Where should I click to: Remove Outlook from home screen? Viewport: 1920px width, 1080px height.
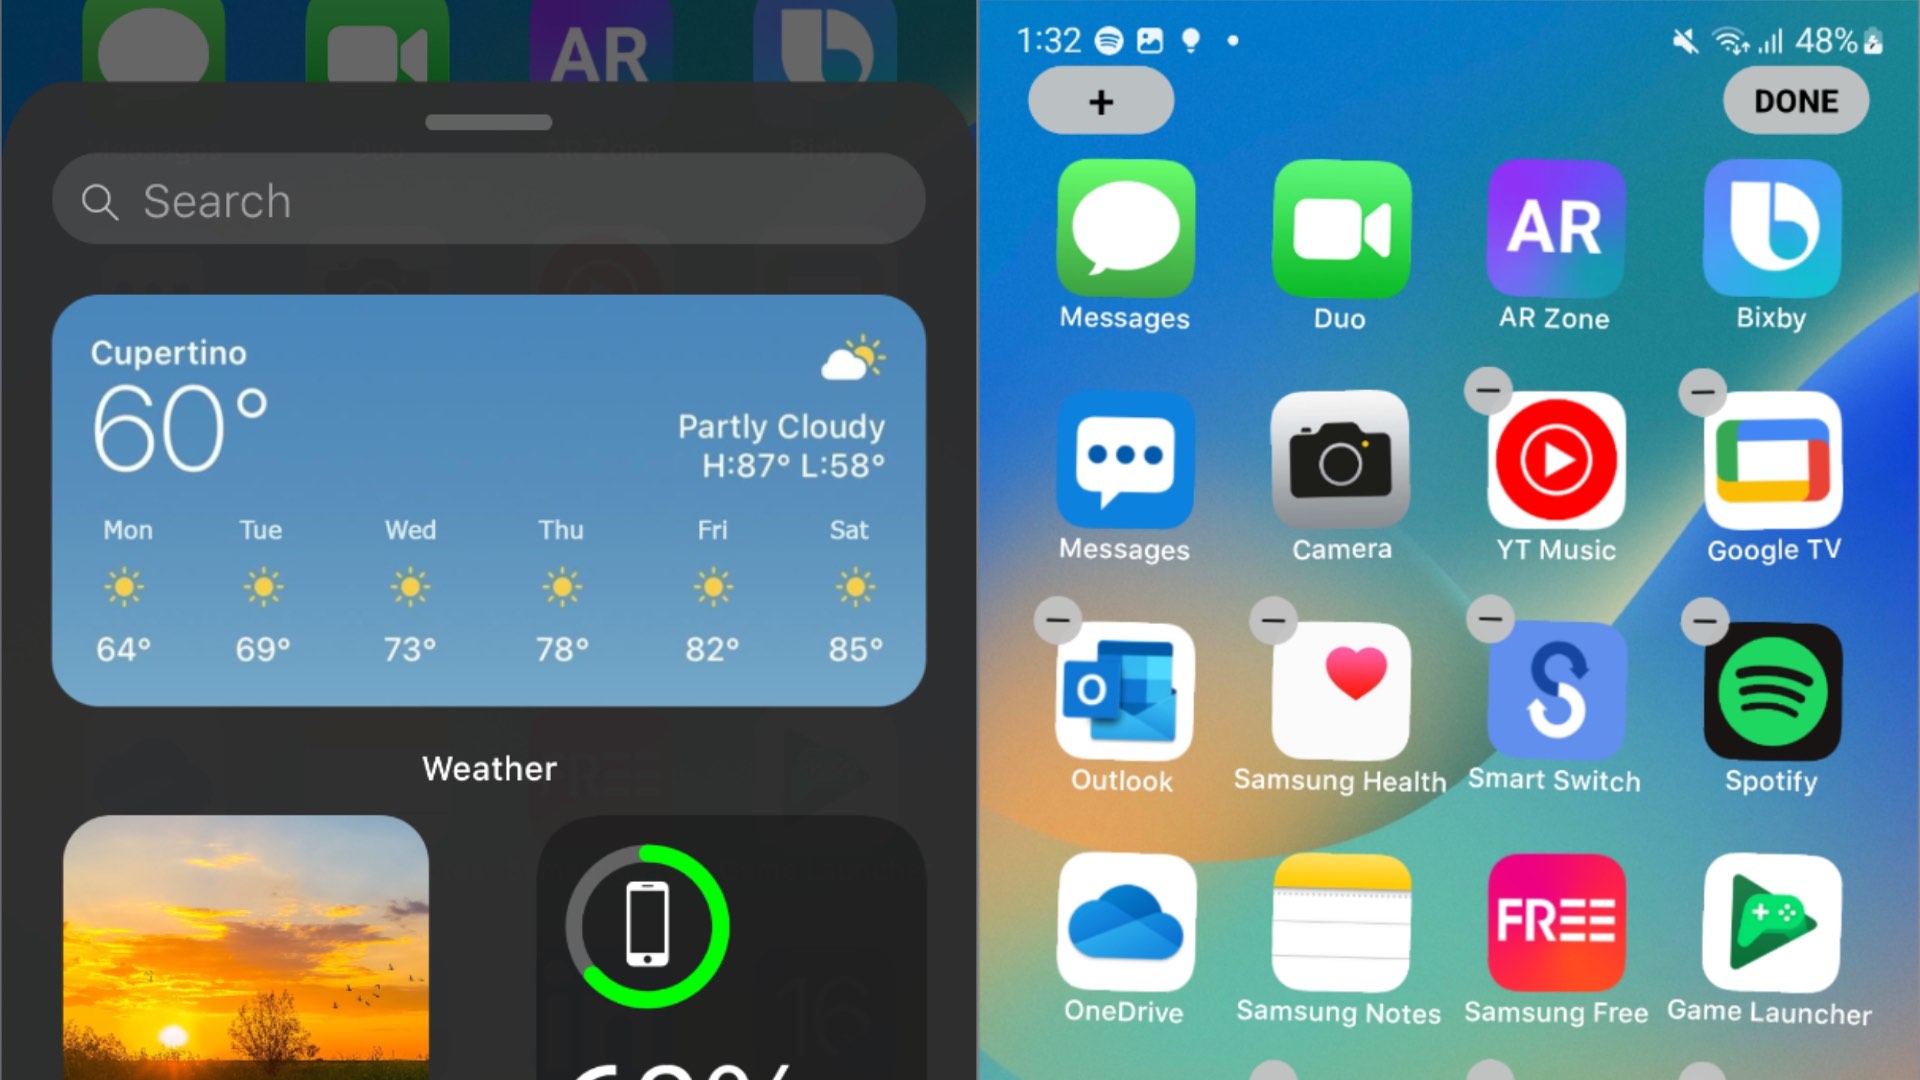pyautogui.click(x=1055, y=618)
